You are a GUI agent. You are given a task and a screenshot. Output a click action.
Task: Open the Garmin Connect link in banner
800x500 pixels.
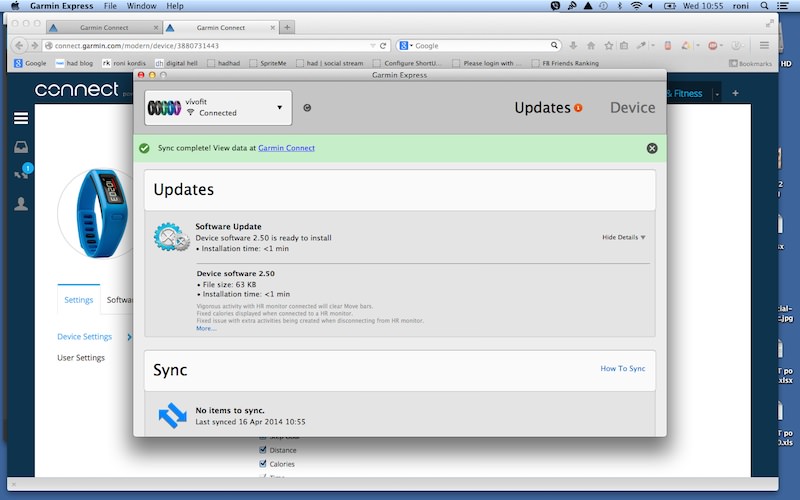click(286, 148)
